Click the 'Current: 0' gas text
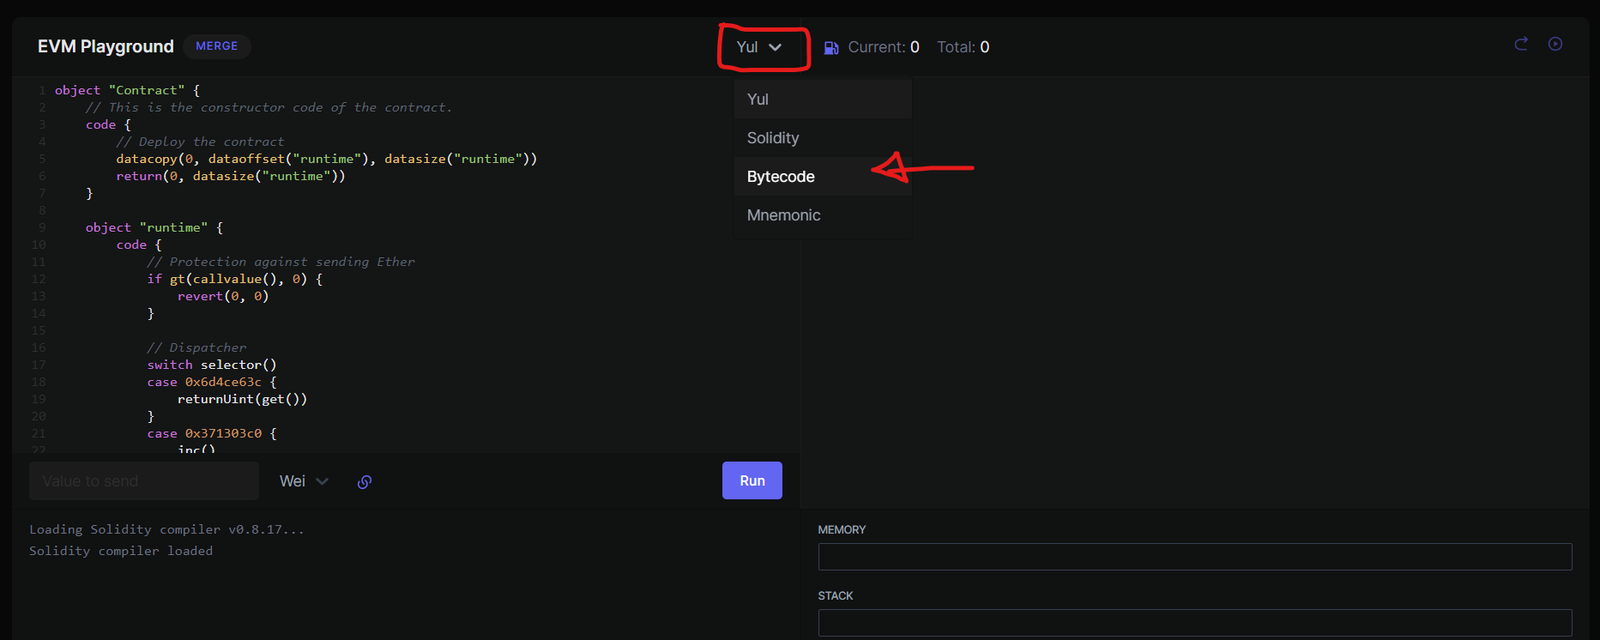Screen dimensions: 1600x640 tap(884, 47)
